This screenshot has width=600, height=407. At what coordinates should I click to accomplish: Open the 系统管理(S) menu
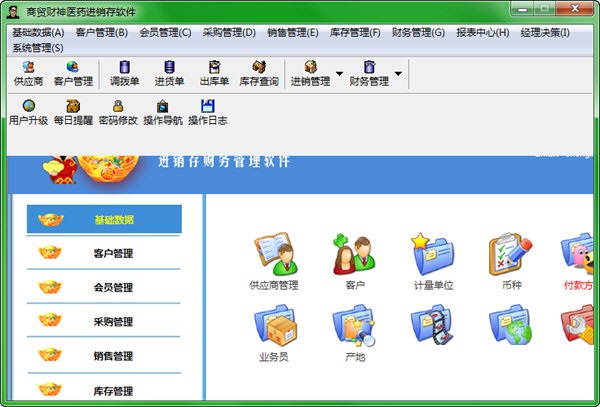coord(38,48)
